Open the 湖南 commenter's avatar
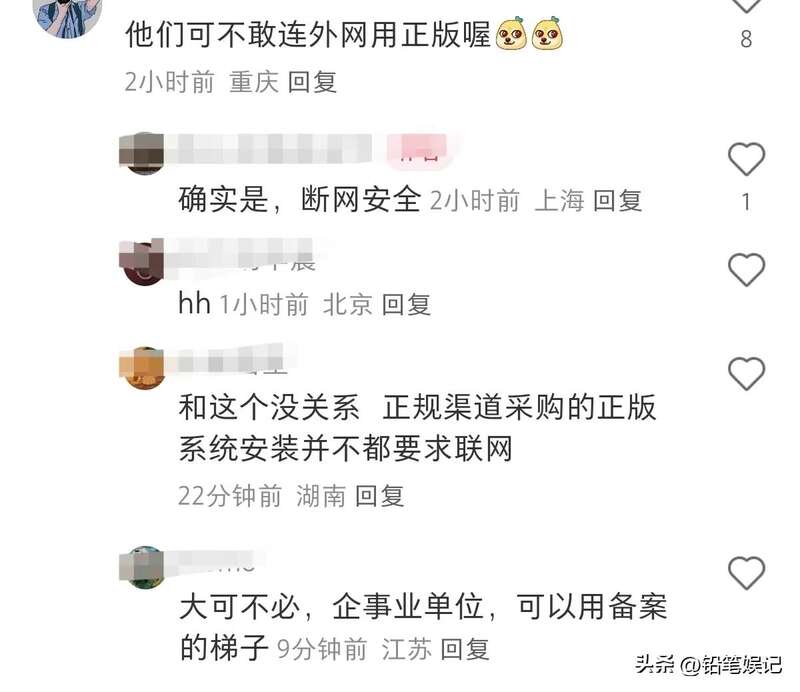Screen dimensions: 800x692 click(142, 368)
